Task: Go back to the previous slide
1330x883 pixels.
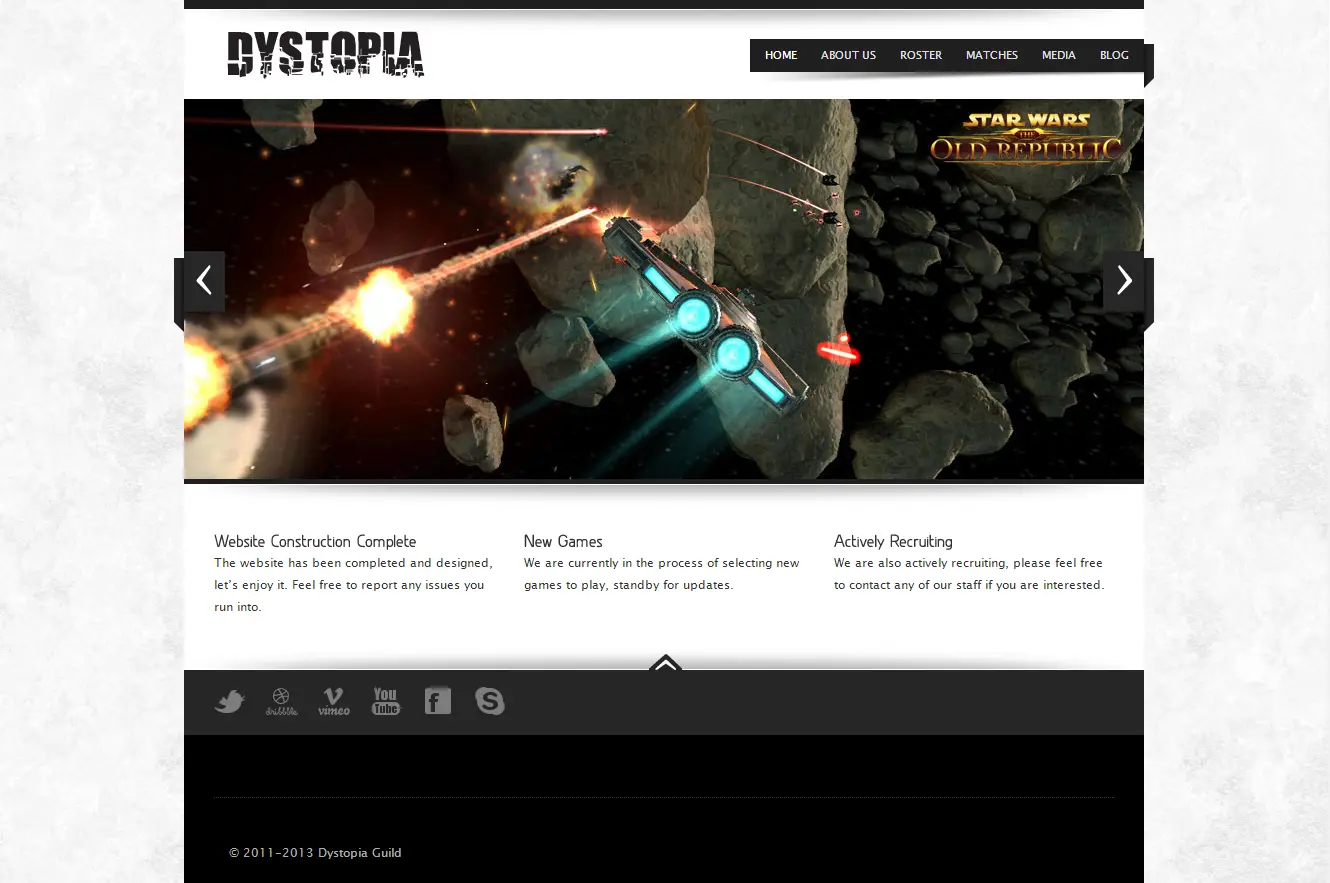Action: coord(204,281)
